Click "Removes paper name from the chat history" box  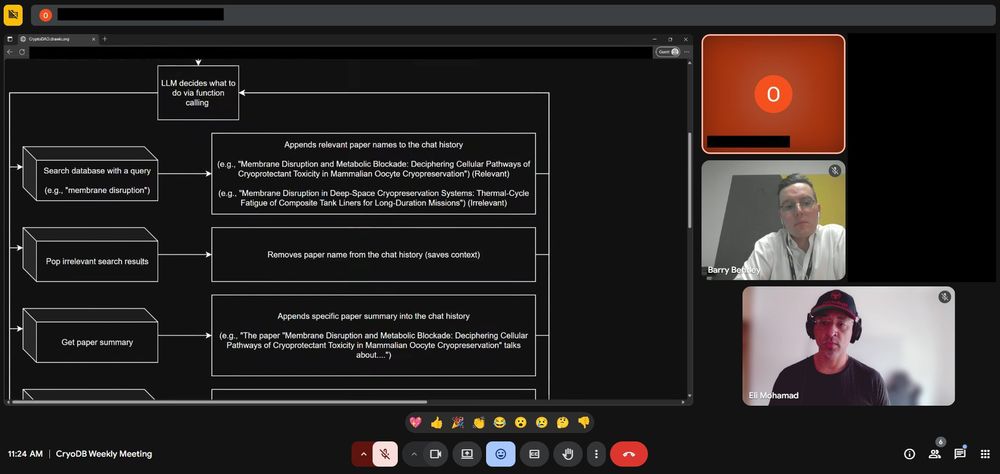point(374,255)
